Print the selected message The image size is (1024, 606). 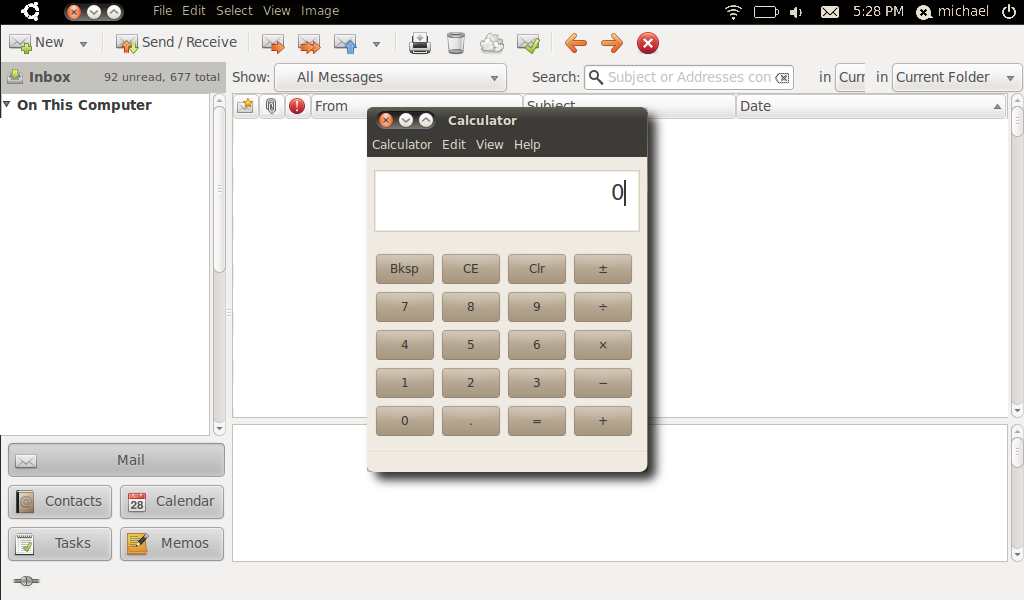coord(420,43)
